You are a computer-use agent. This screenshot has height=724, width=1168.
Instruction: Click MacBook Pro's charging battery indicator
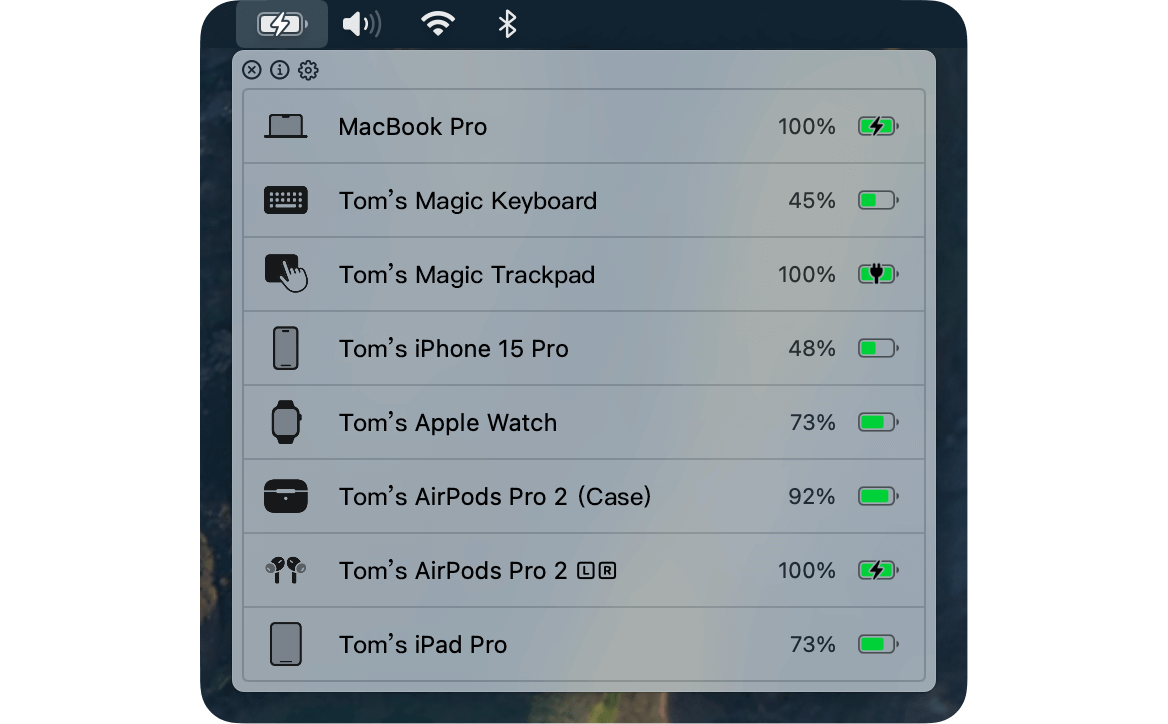click(878, 127)
